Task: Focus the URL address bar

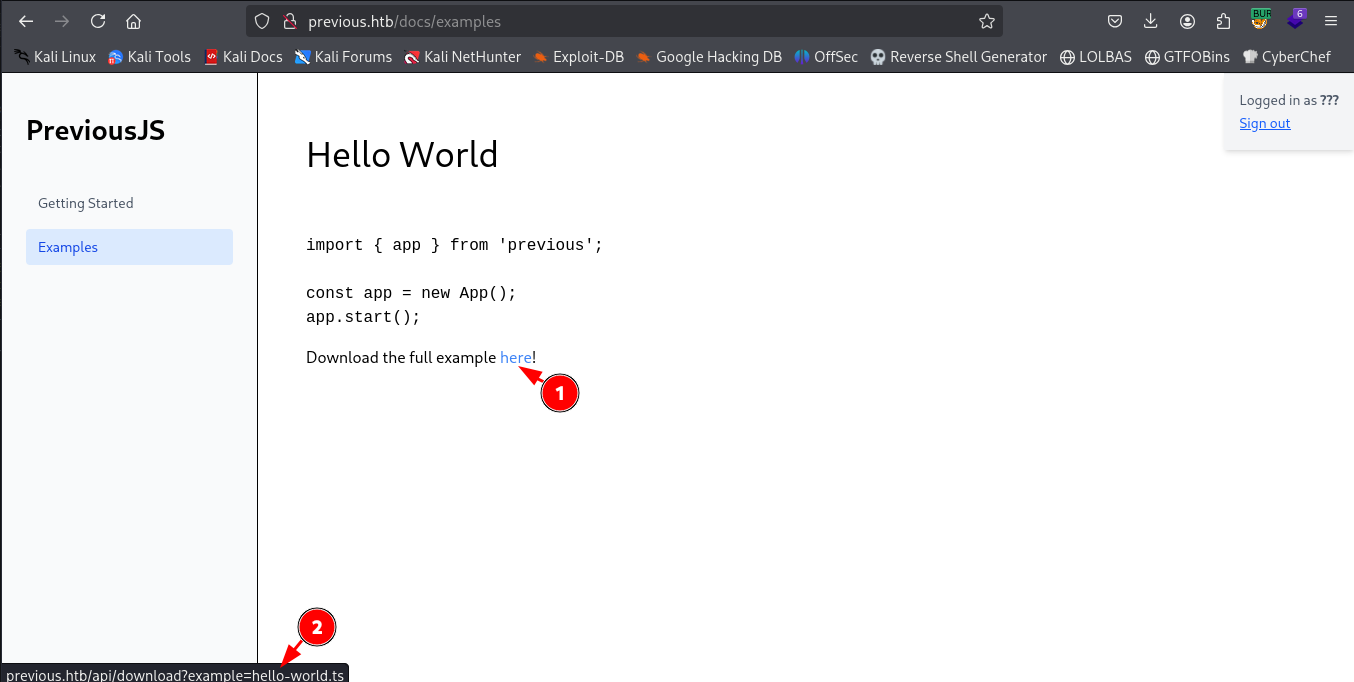Action: click(620, 21)
